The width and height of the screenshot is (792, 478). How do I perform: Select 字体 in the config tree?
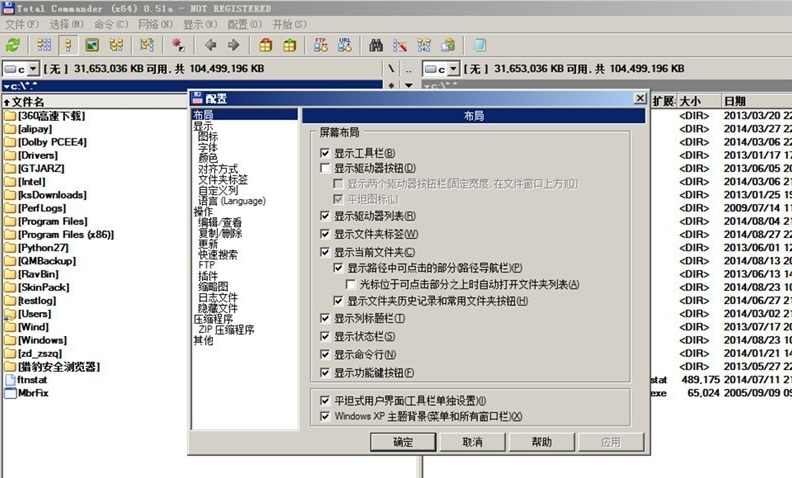point(208,147)
